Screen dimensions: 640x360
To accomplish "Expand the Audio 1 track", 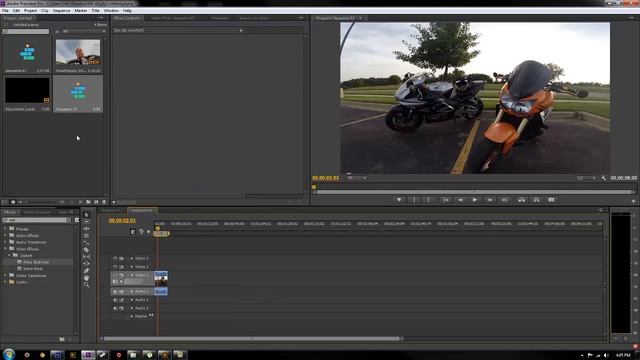I will (131, 291).
